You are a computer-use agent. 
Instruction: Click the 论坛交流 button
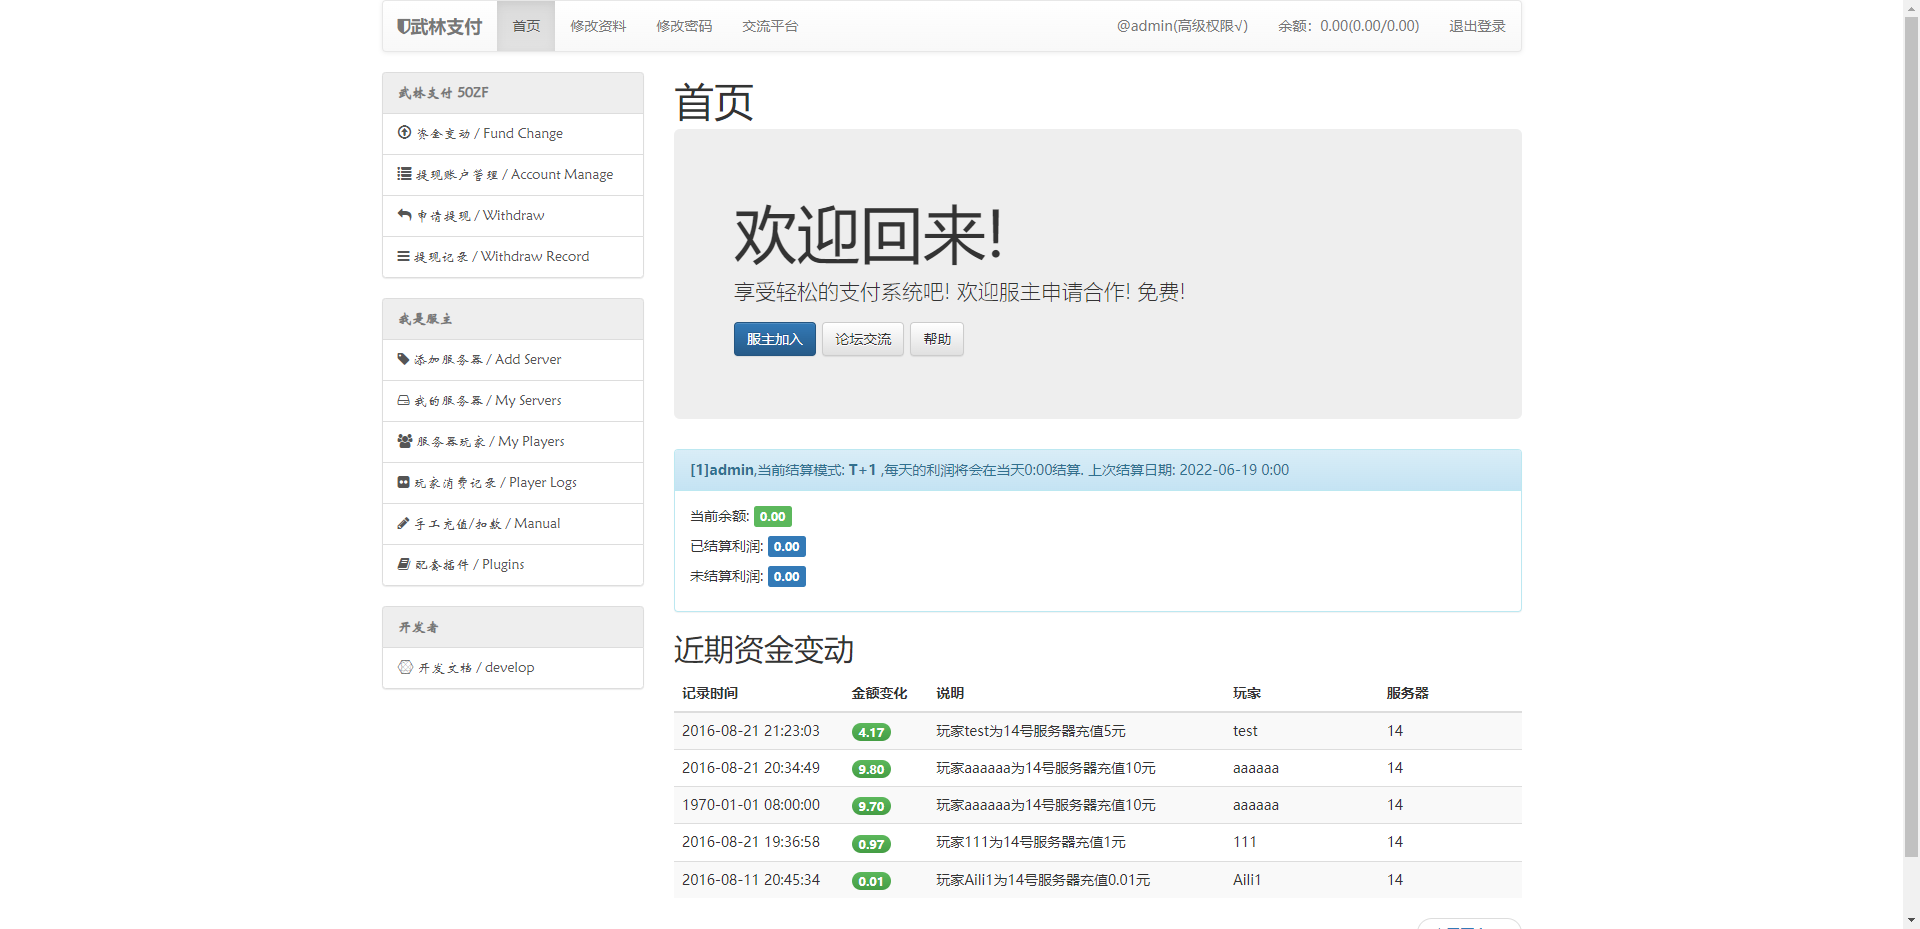pos(863,339)
